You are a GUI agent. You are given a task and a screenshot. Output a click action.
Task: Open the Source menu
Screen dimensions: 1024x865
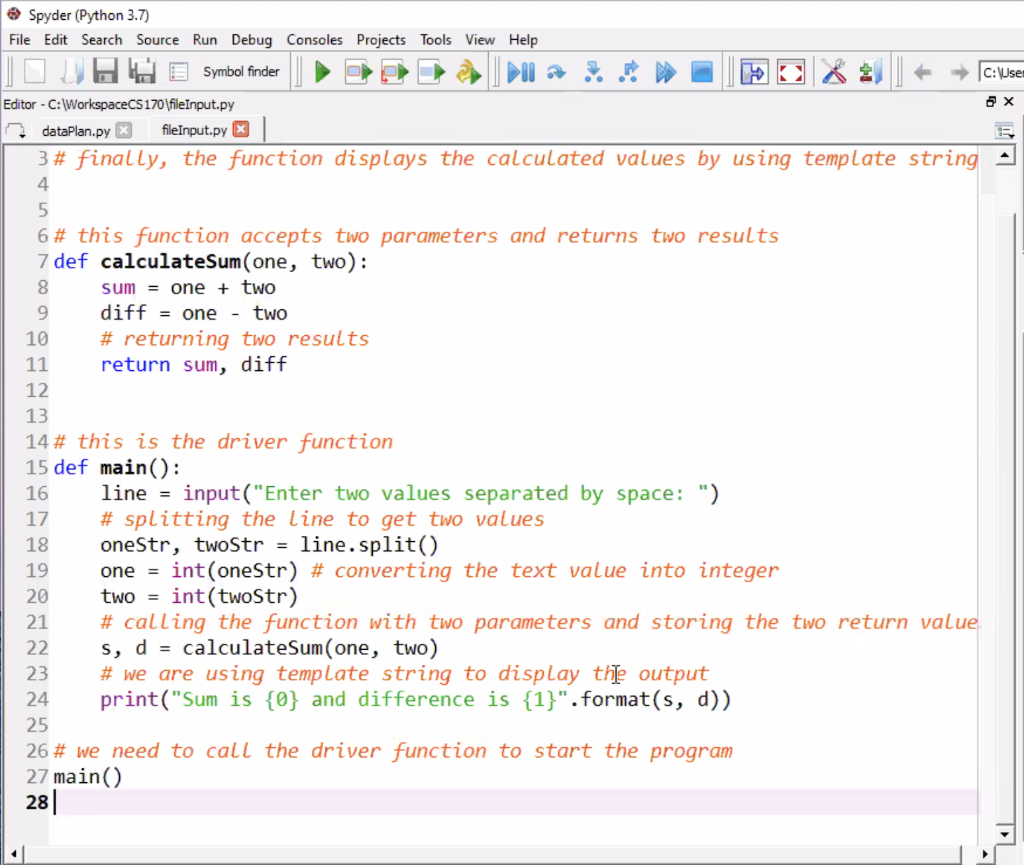[157, 40]
